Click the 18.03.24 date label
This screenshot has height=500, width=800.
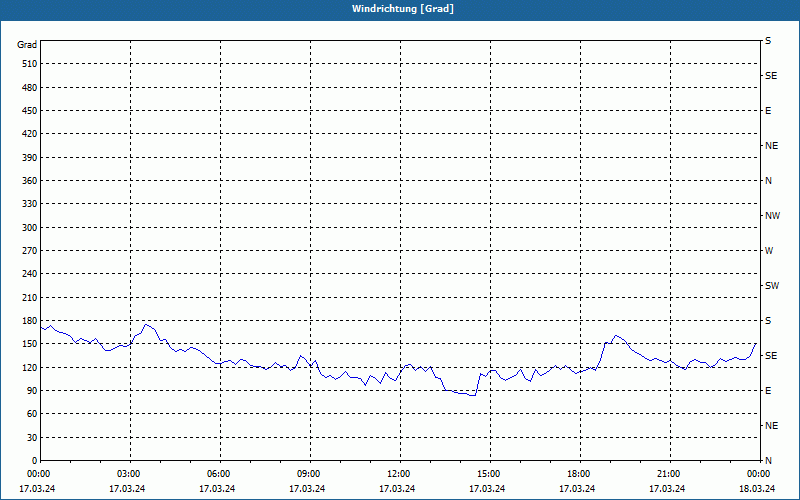[756, 488]
